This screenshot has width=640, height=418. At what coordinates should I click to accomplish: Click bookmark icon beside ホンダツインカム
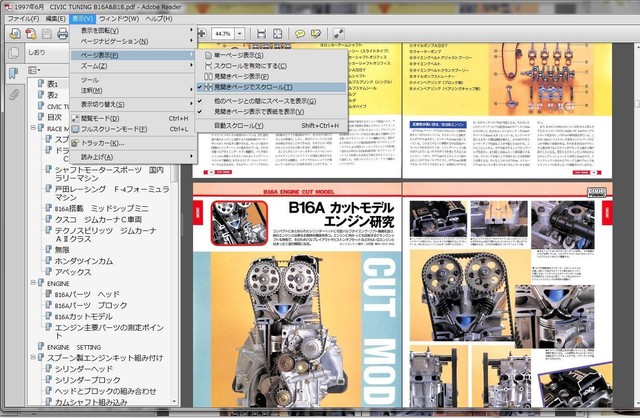(x=49, y=260)
